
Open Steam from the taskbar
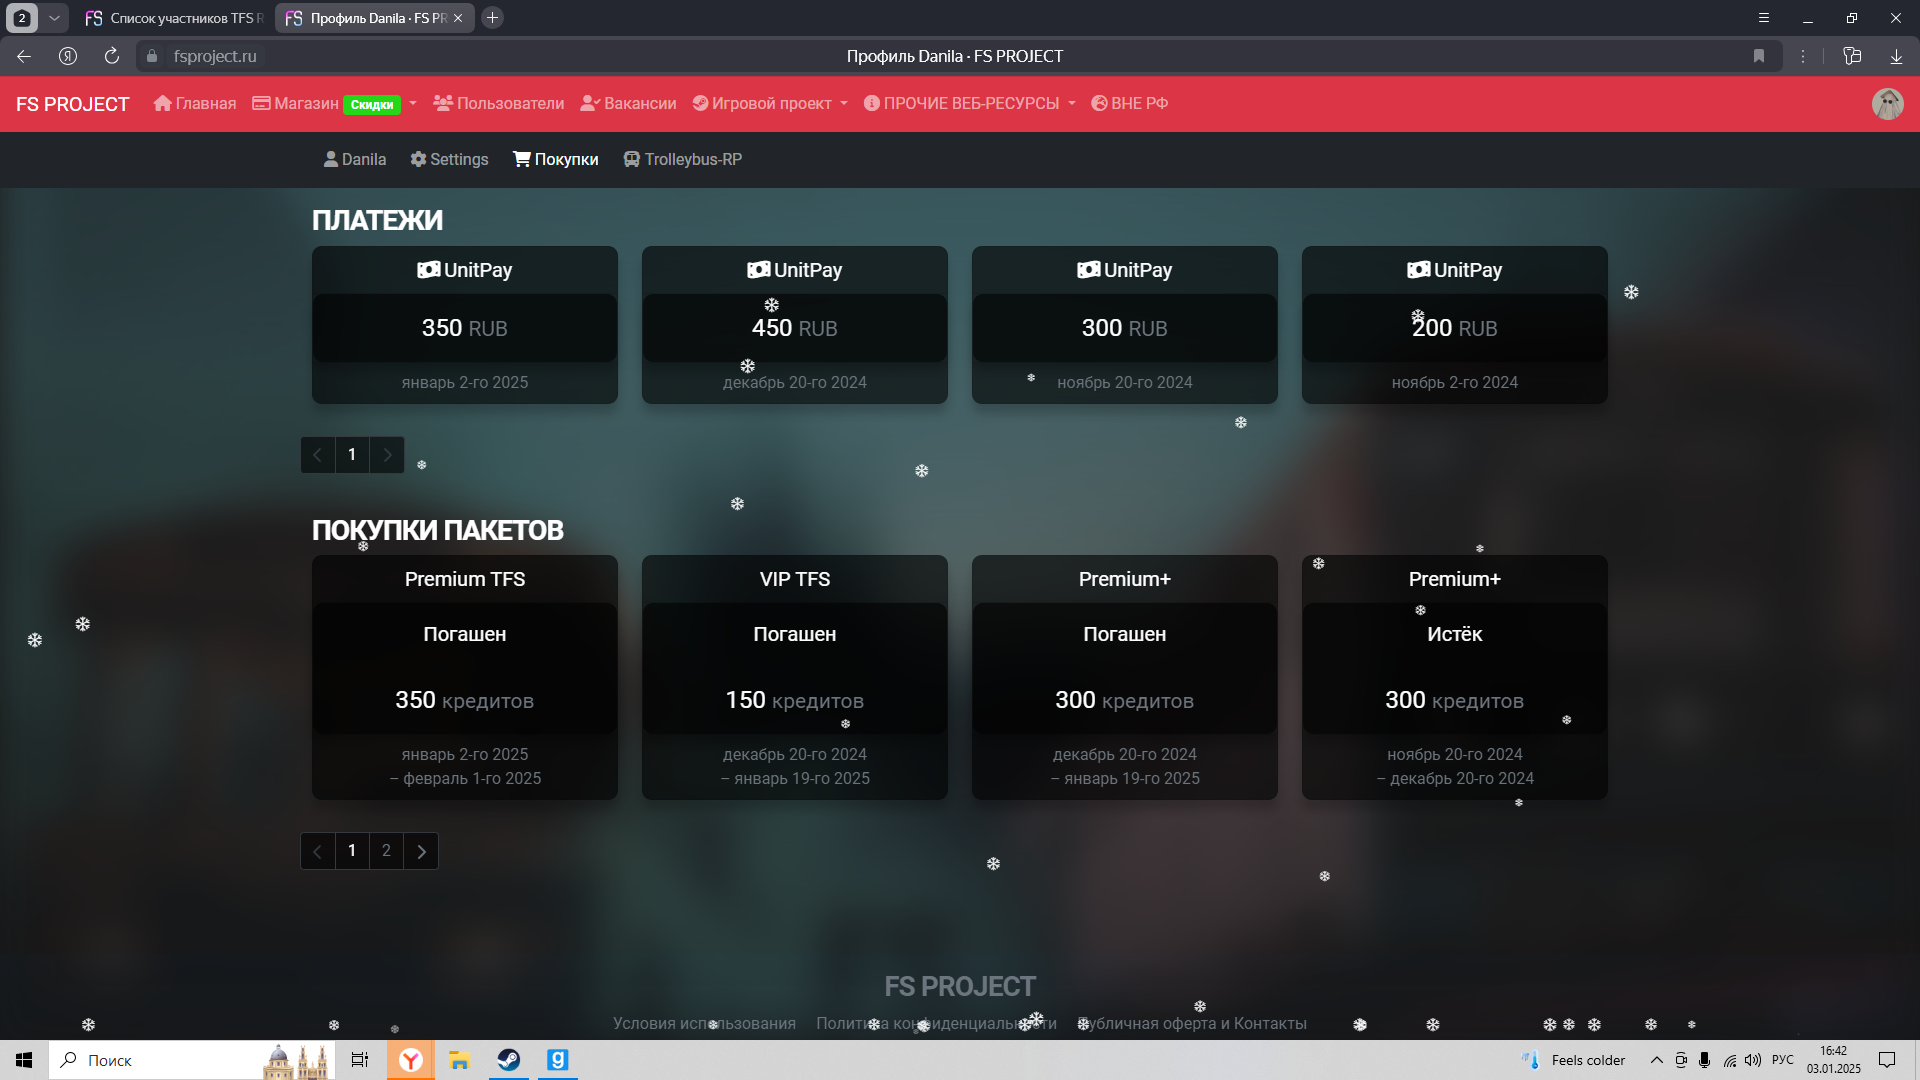509,1060
